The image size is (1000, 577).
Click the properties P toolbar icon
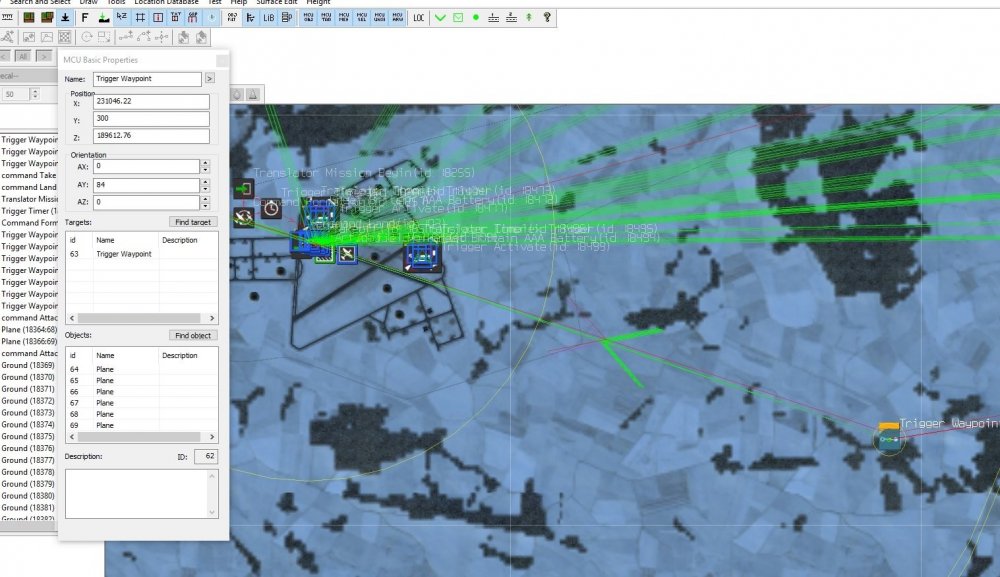coord(287,17)
